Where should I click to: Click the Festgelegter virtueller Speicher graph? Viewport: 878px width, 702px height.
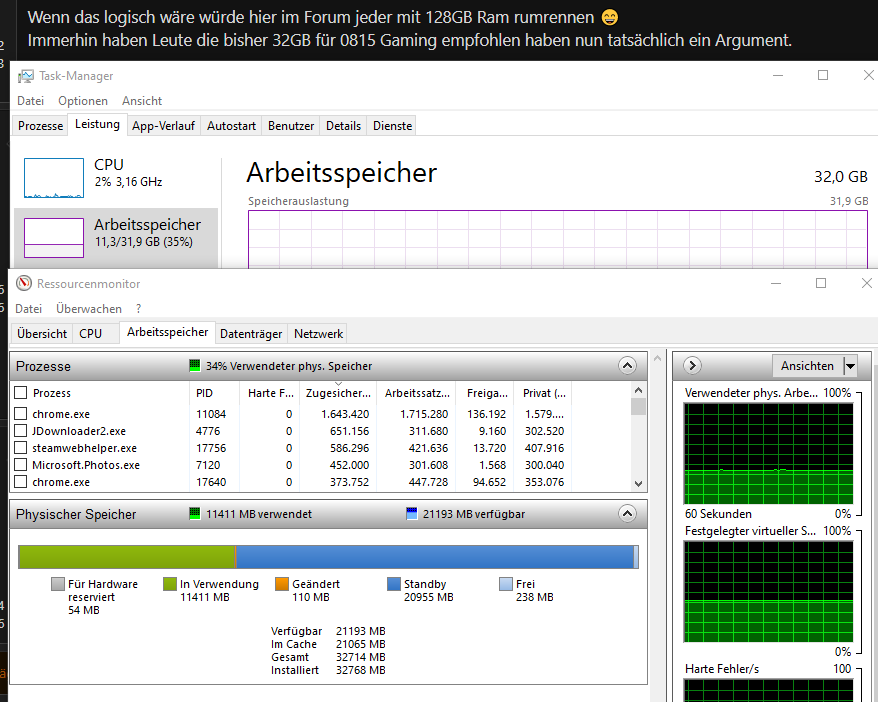tap(768, 592)
